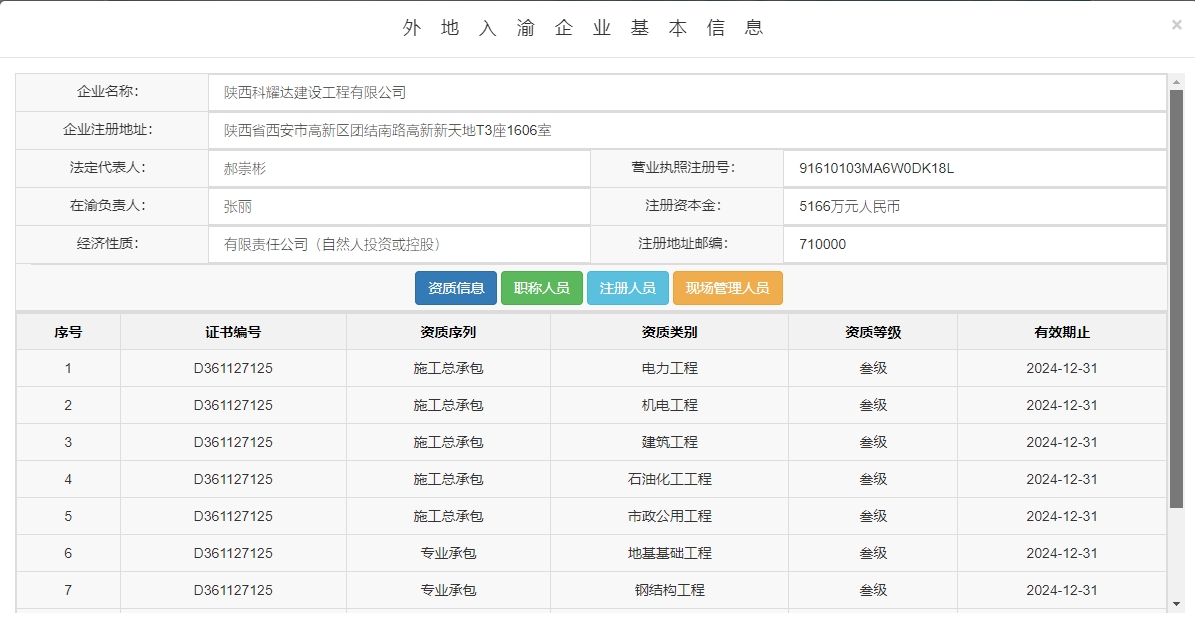
Task: Click the 在渝负责人 field 张丽
Action: [399, 207]
